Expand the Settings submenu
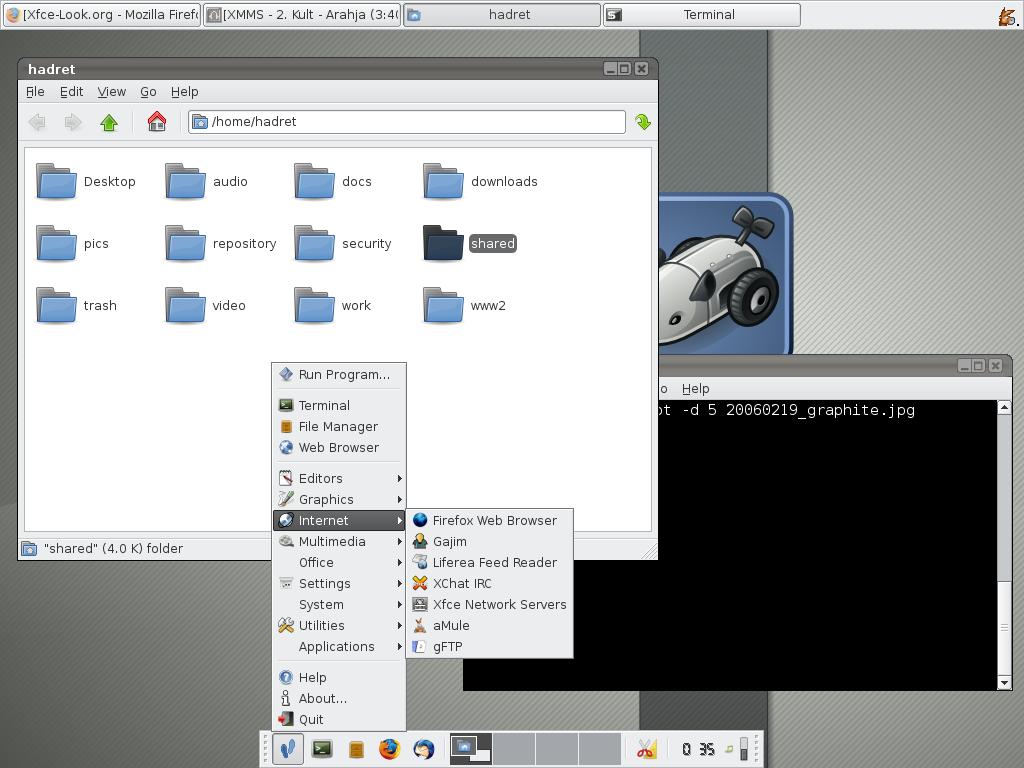The image size is (1024, 768). click(340, 583)
